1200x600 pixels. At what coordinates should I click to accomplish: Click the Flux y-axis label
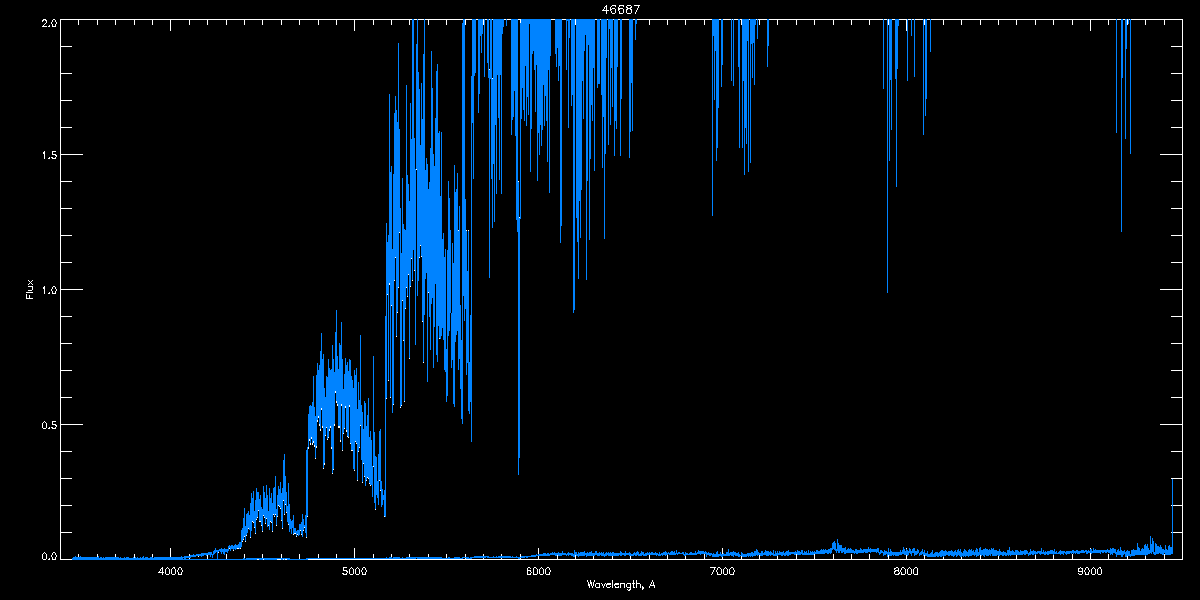point(30,290)
